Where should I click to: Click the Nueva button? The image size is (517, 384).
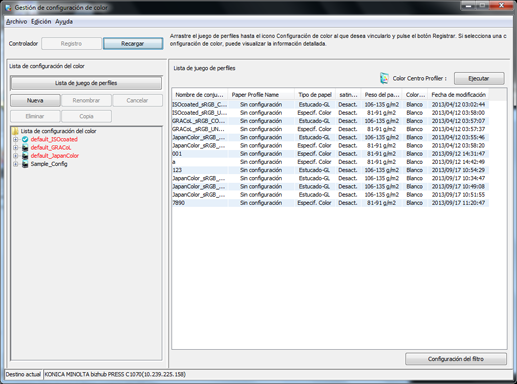(x=35, y=100)
